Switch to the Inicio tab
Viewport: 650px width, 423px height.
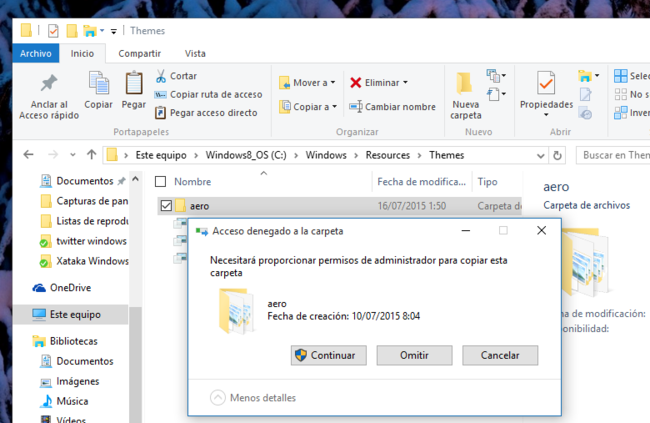(82, 53)
